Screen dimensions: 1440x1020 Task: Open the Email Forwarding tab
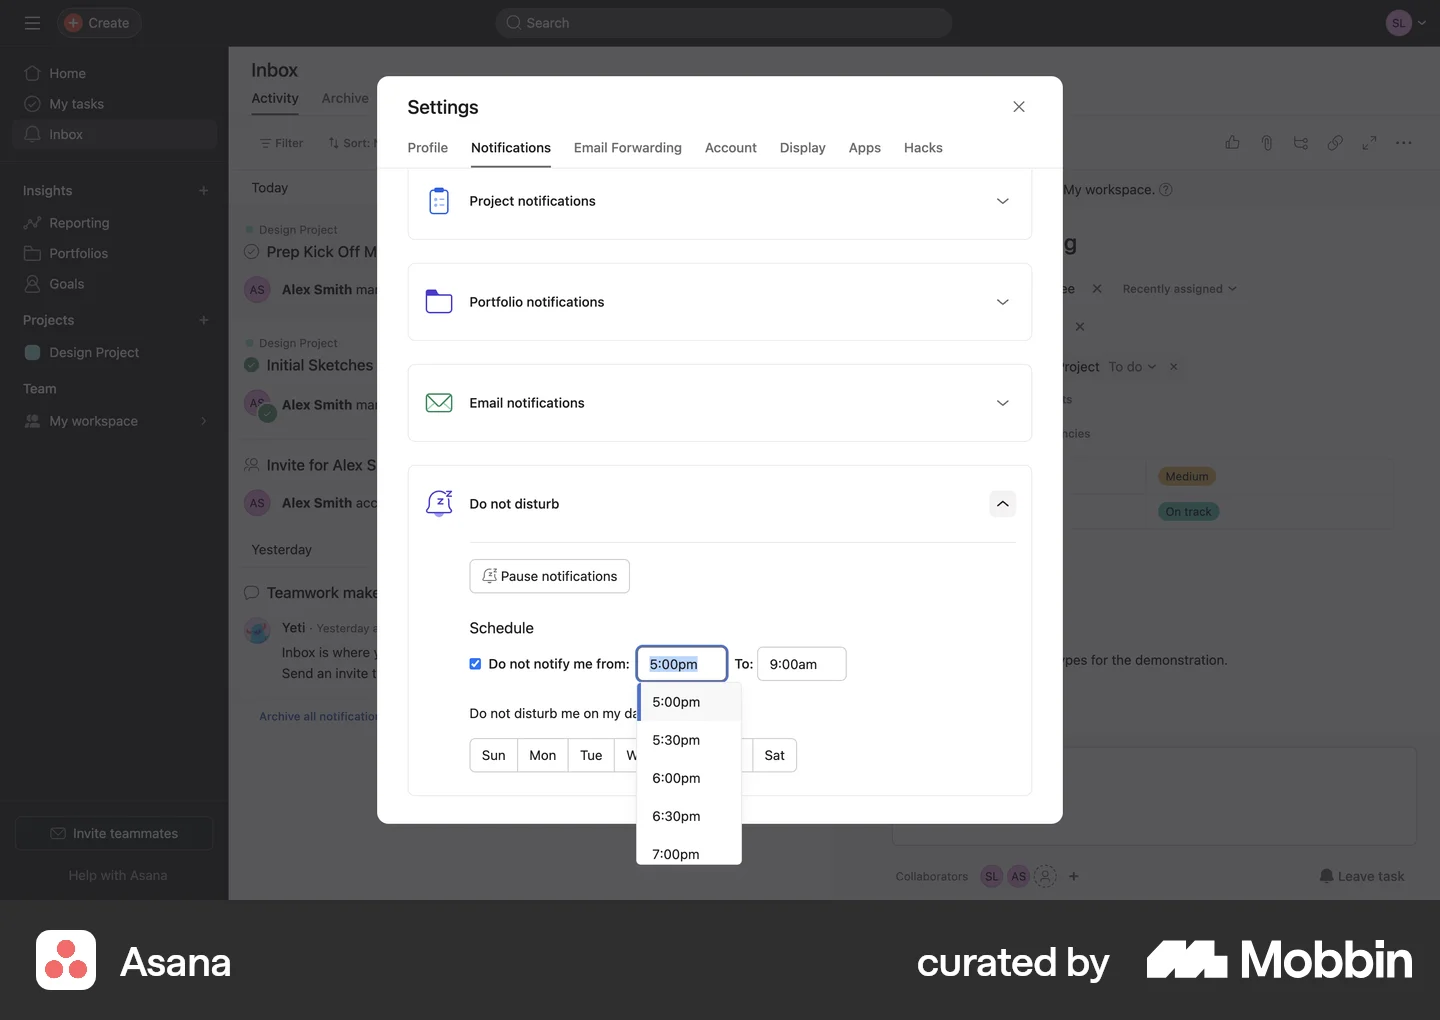click(628, 148)
